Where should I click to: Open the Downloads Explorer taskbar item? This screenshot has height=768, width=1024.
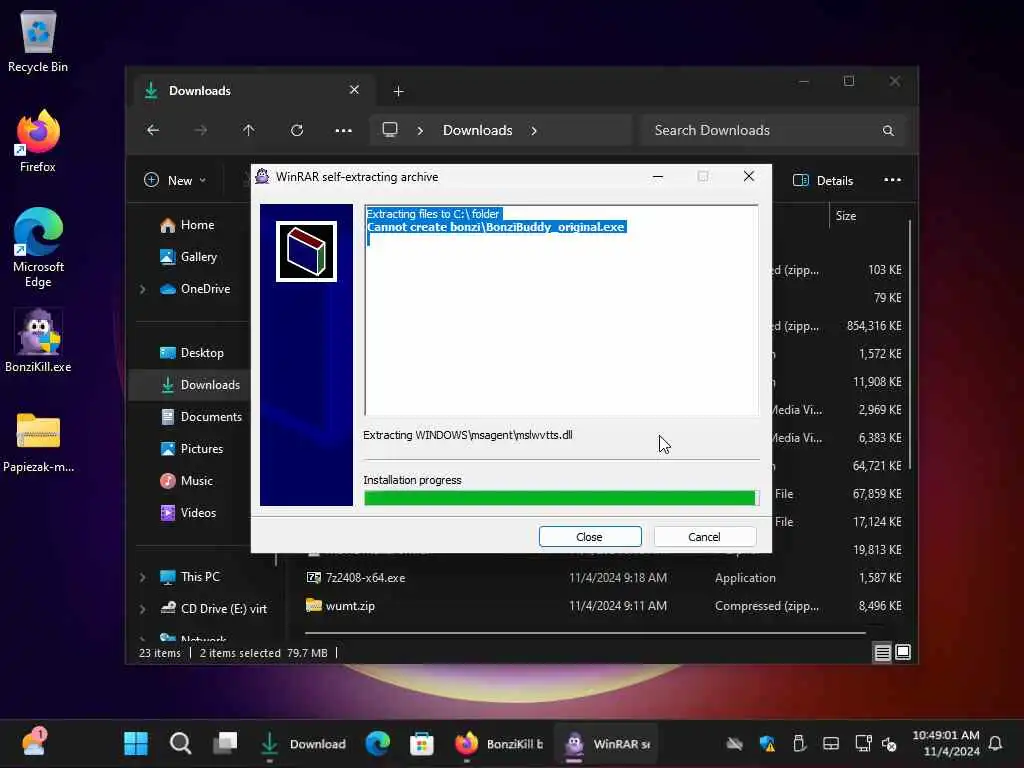(304, 743)
